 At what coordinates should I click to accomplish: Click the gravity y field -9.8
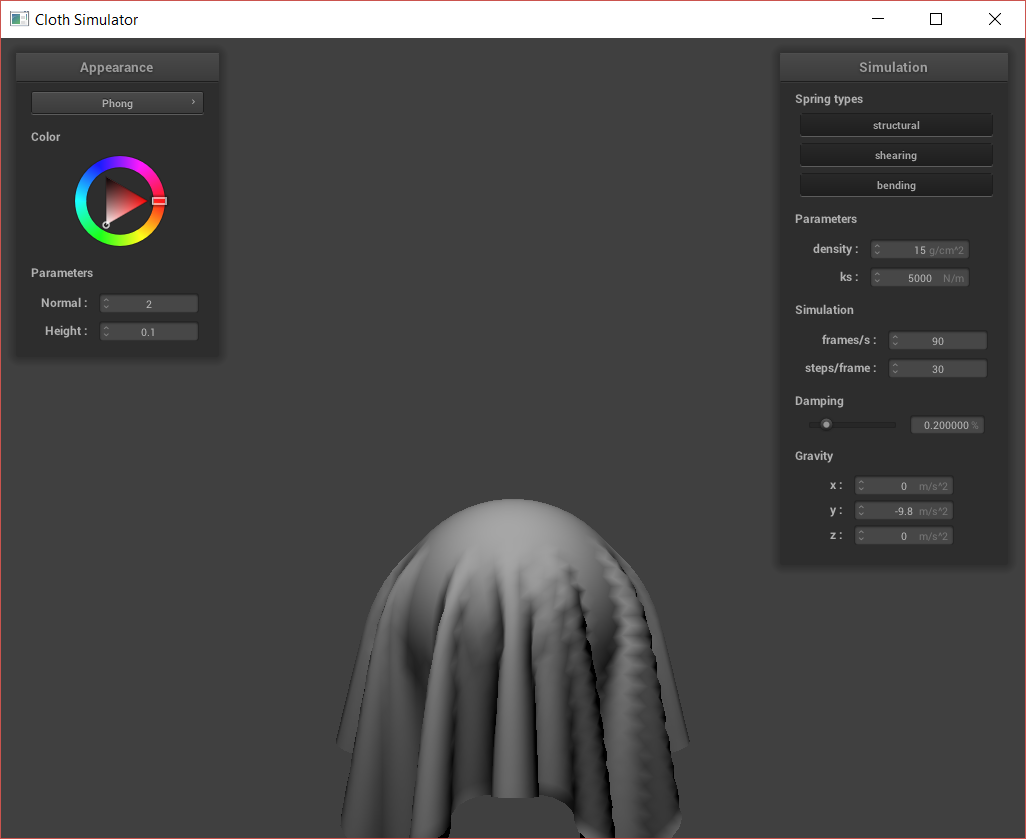point(904,511)
